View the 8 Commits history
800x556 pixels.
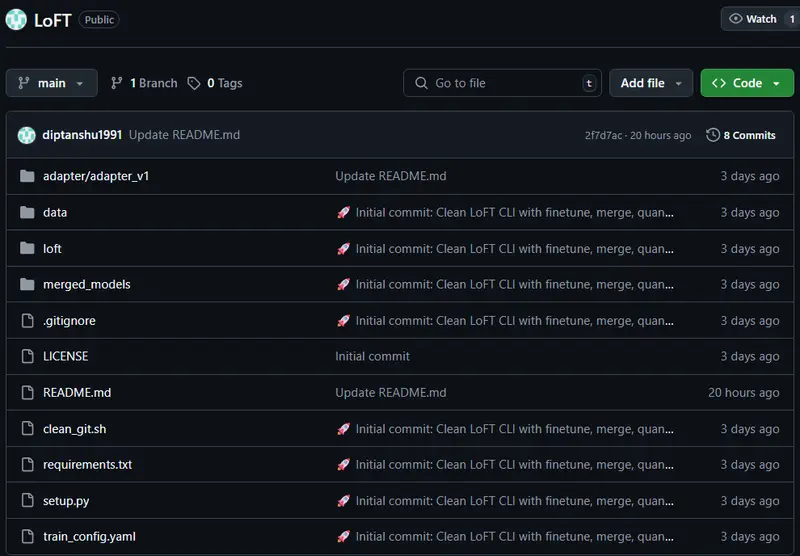[741, 135]
